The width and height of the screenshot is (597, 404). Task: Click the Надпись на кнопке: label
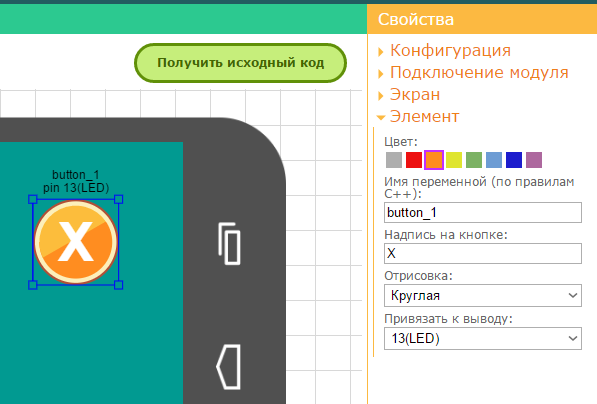coord(446,235)
